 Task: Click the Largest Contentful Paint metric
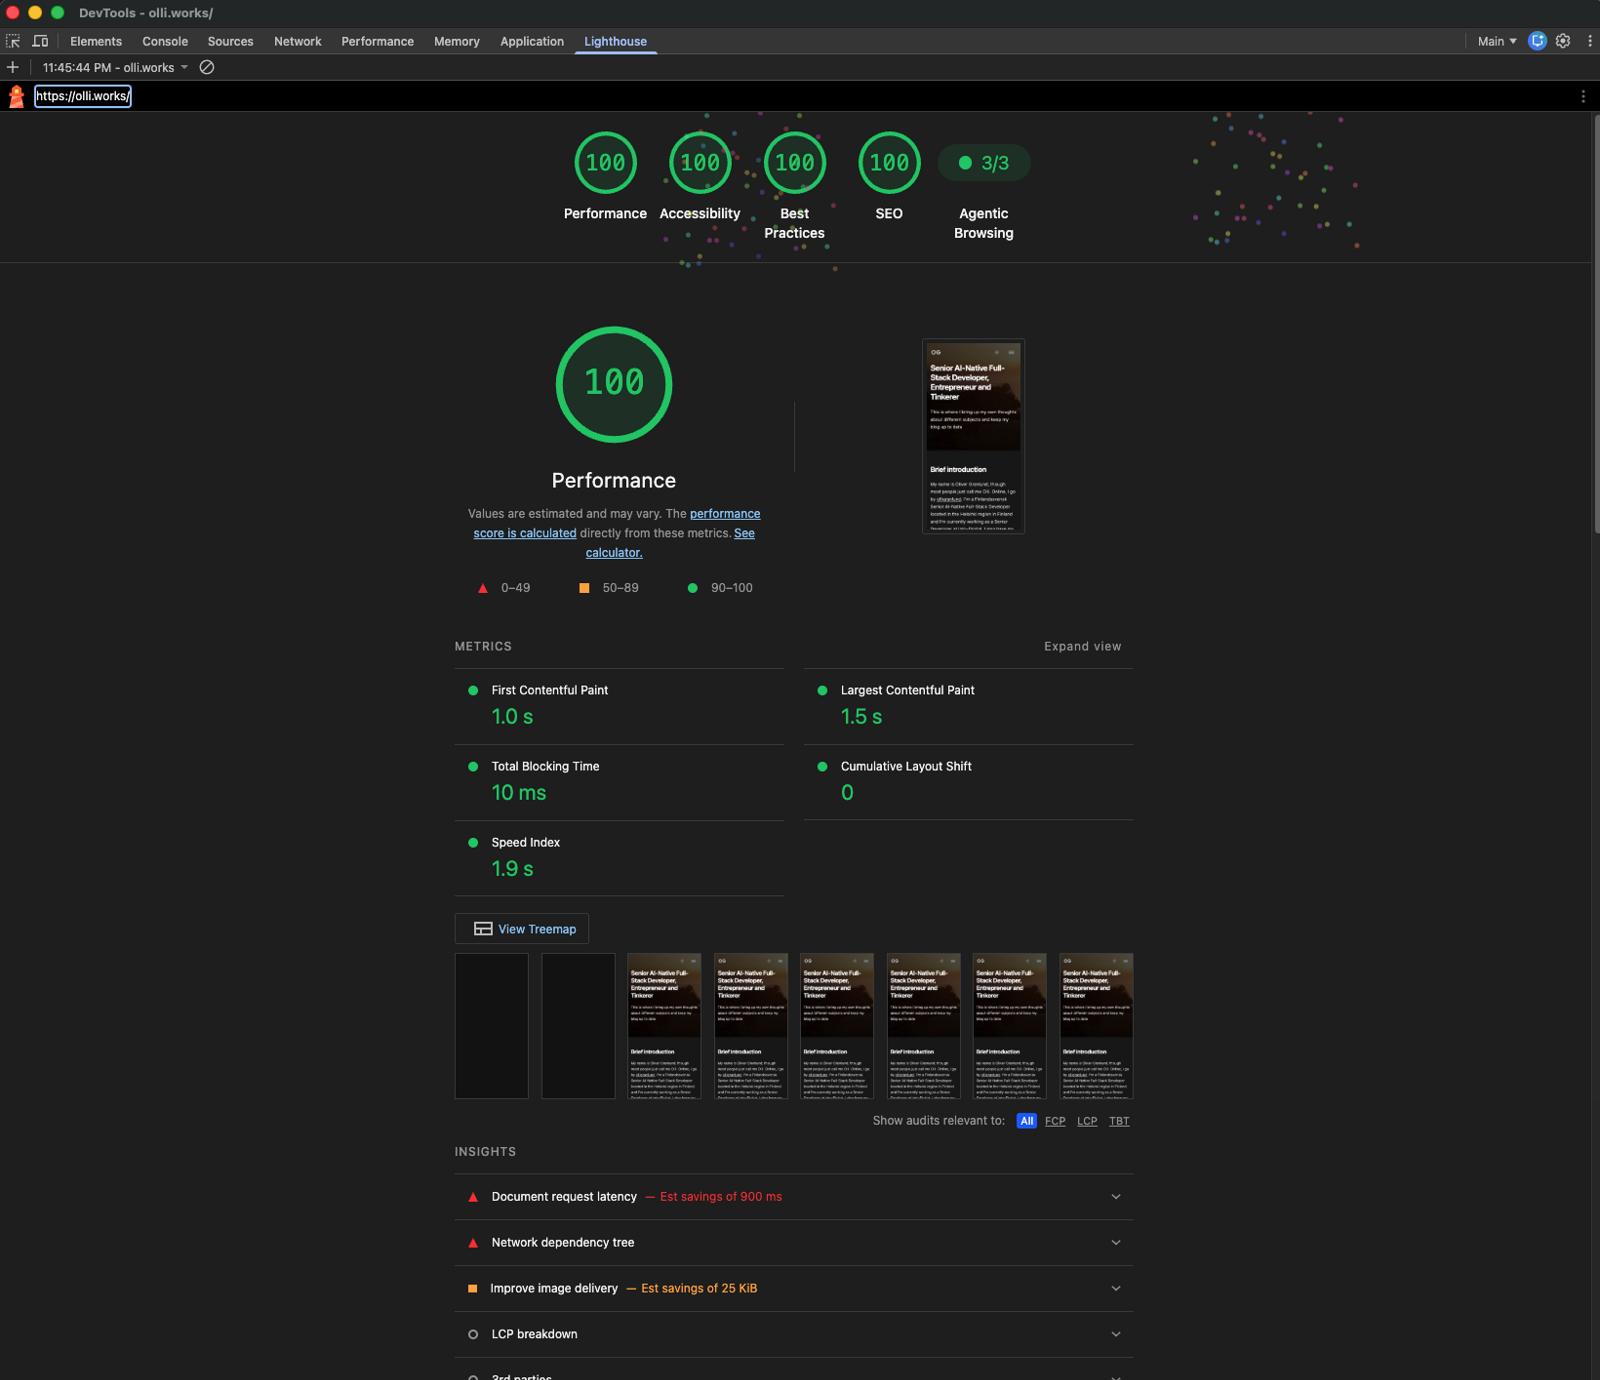[968, 706]
